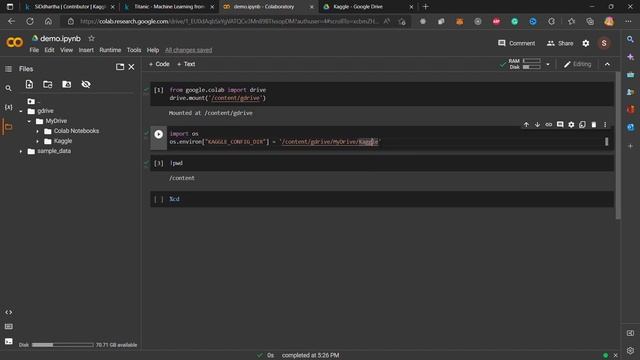Image resolution: width=640 pixels, height=360 pixels.
Task: Open the Colab logo home link
Action: pos(15,42)
